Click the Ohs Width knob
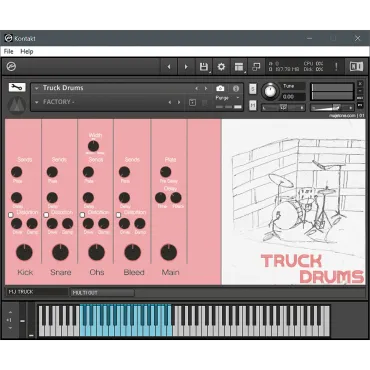Screen dimensions: 370x370 [x=93, y=146]
